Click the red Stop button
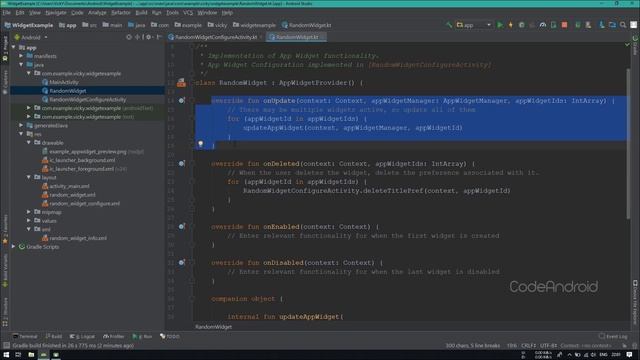 (564, 25)
